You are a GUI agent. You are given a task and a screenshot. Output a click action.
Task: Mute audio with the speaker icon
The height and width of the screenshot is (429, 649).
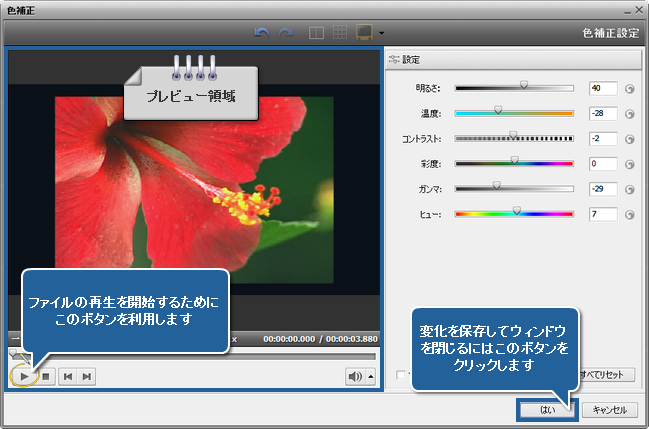[354, 376]
